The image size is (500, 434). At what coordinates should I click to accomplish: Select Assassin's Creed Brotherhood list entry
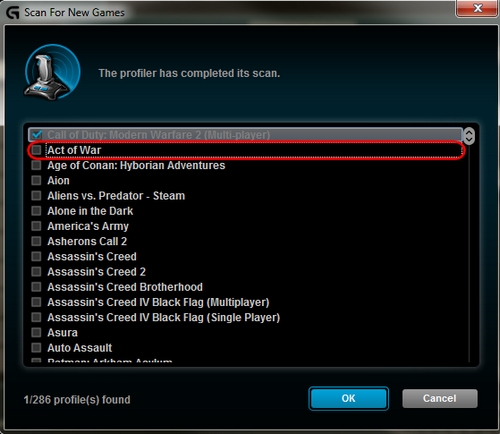pos(125,287)
